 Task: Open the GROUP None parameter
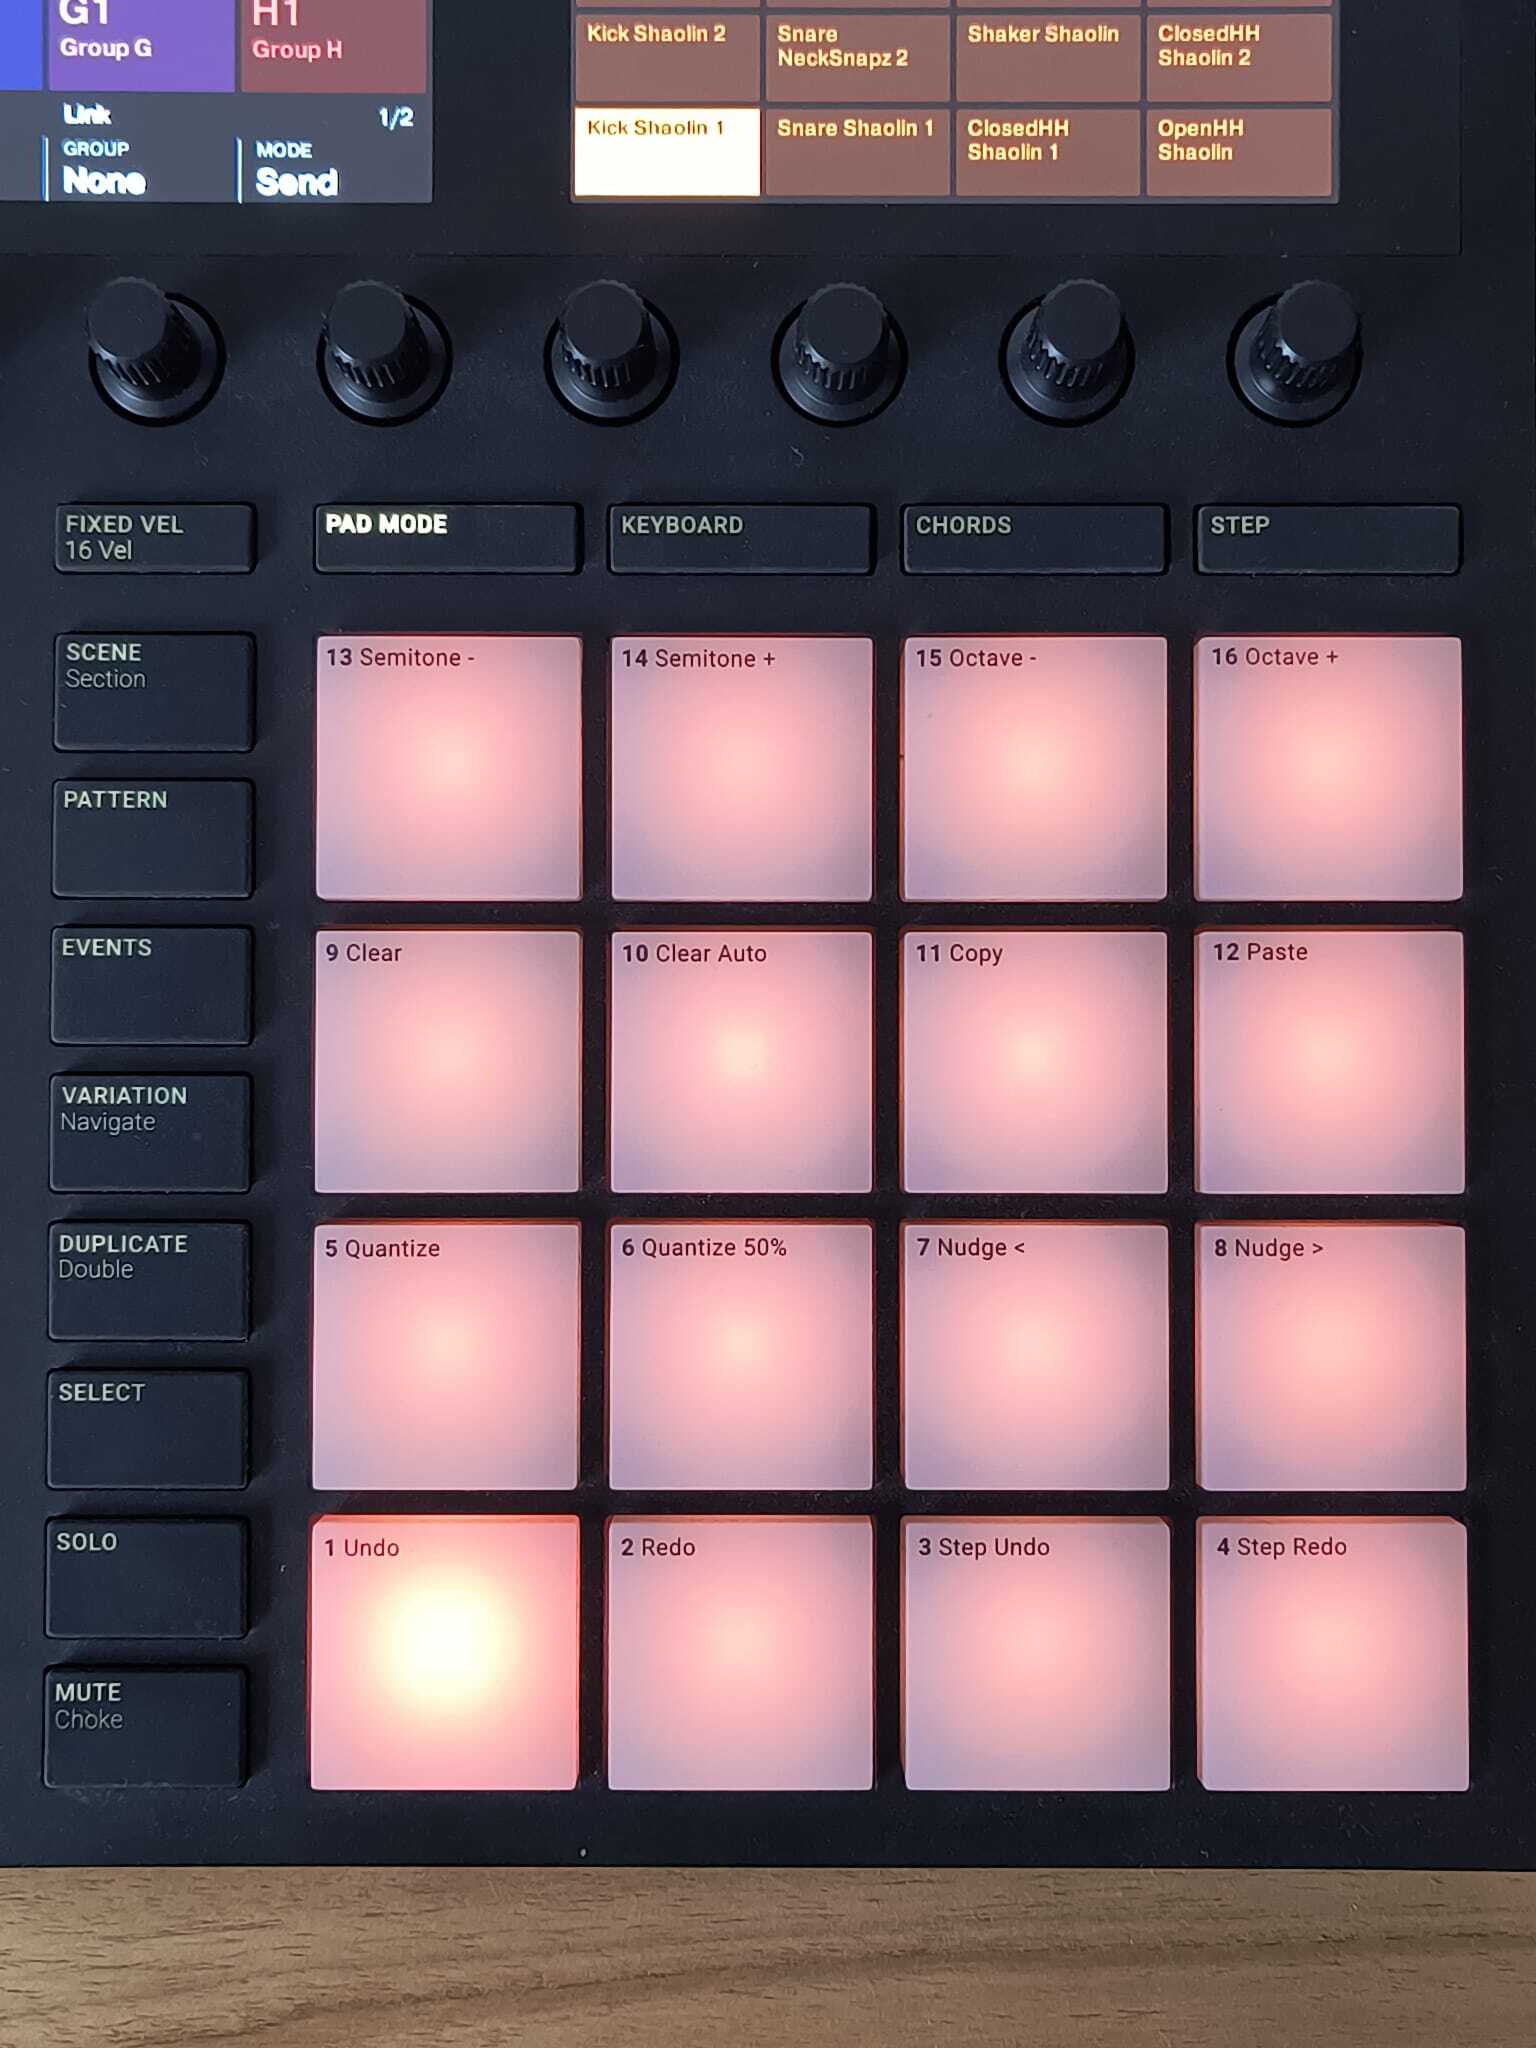(140, 168)
